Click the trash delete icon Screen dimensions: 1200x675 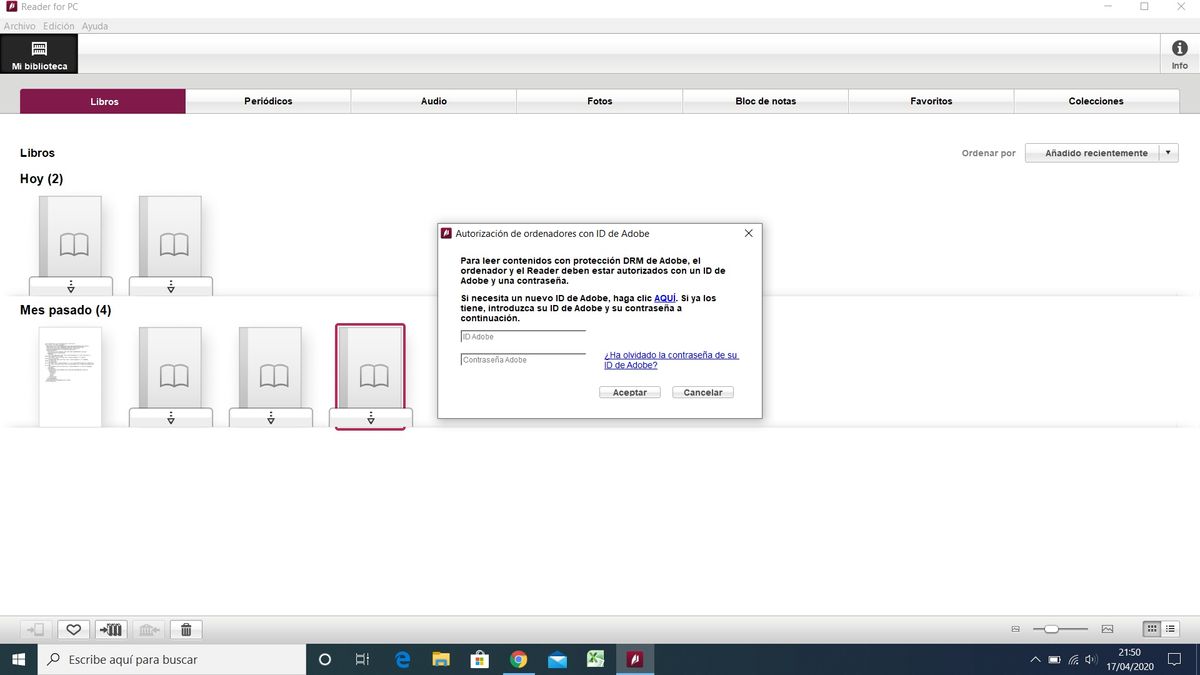(186, 629)
